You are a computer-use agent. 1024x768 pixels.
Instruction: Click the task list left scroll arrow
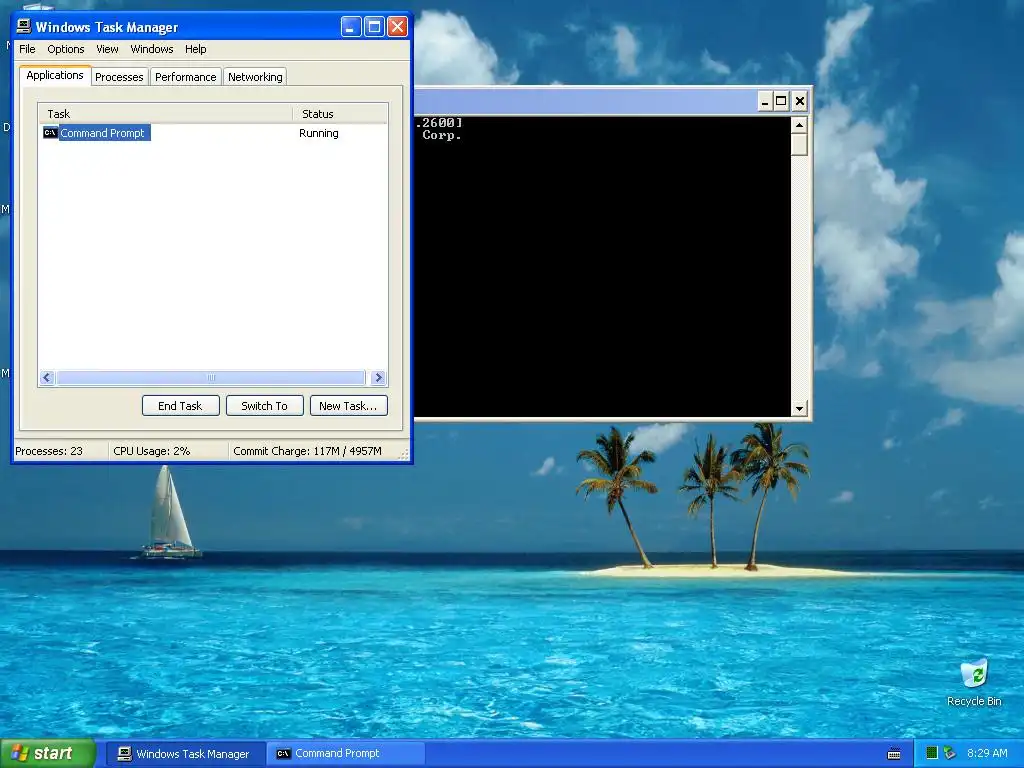coord(46,377)
